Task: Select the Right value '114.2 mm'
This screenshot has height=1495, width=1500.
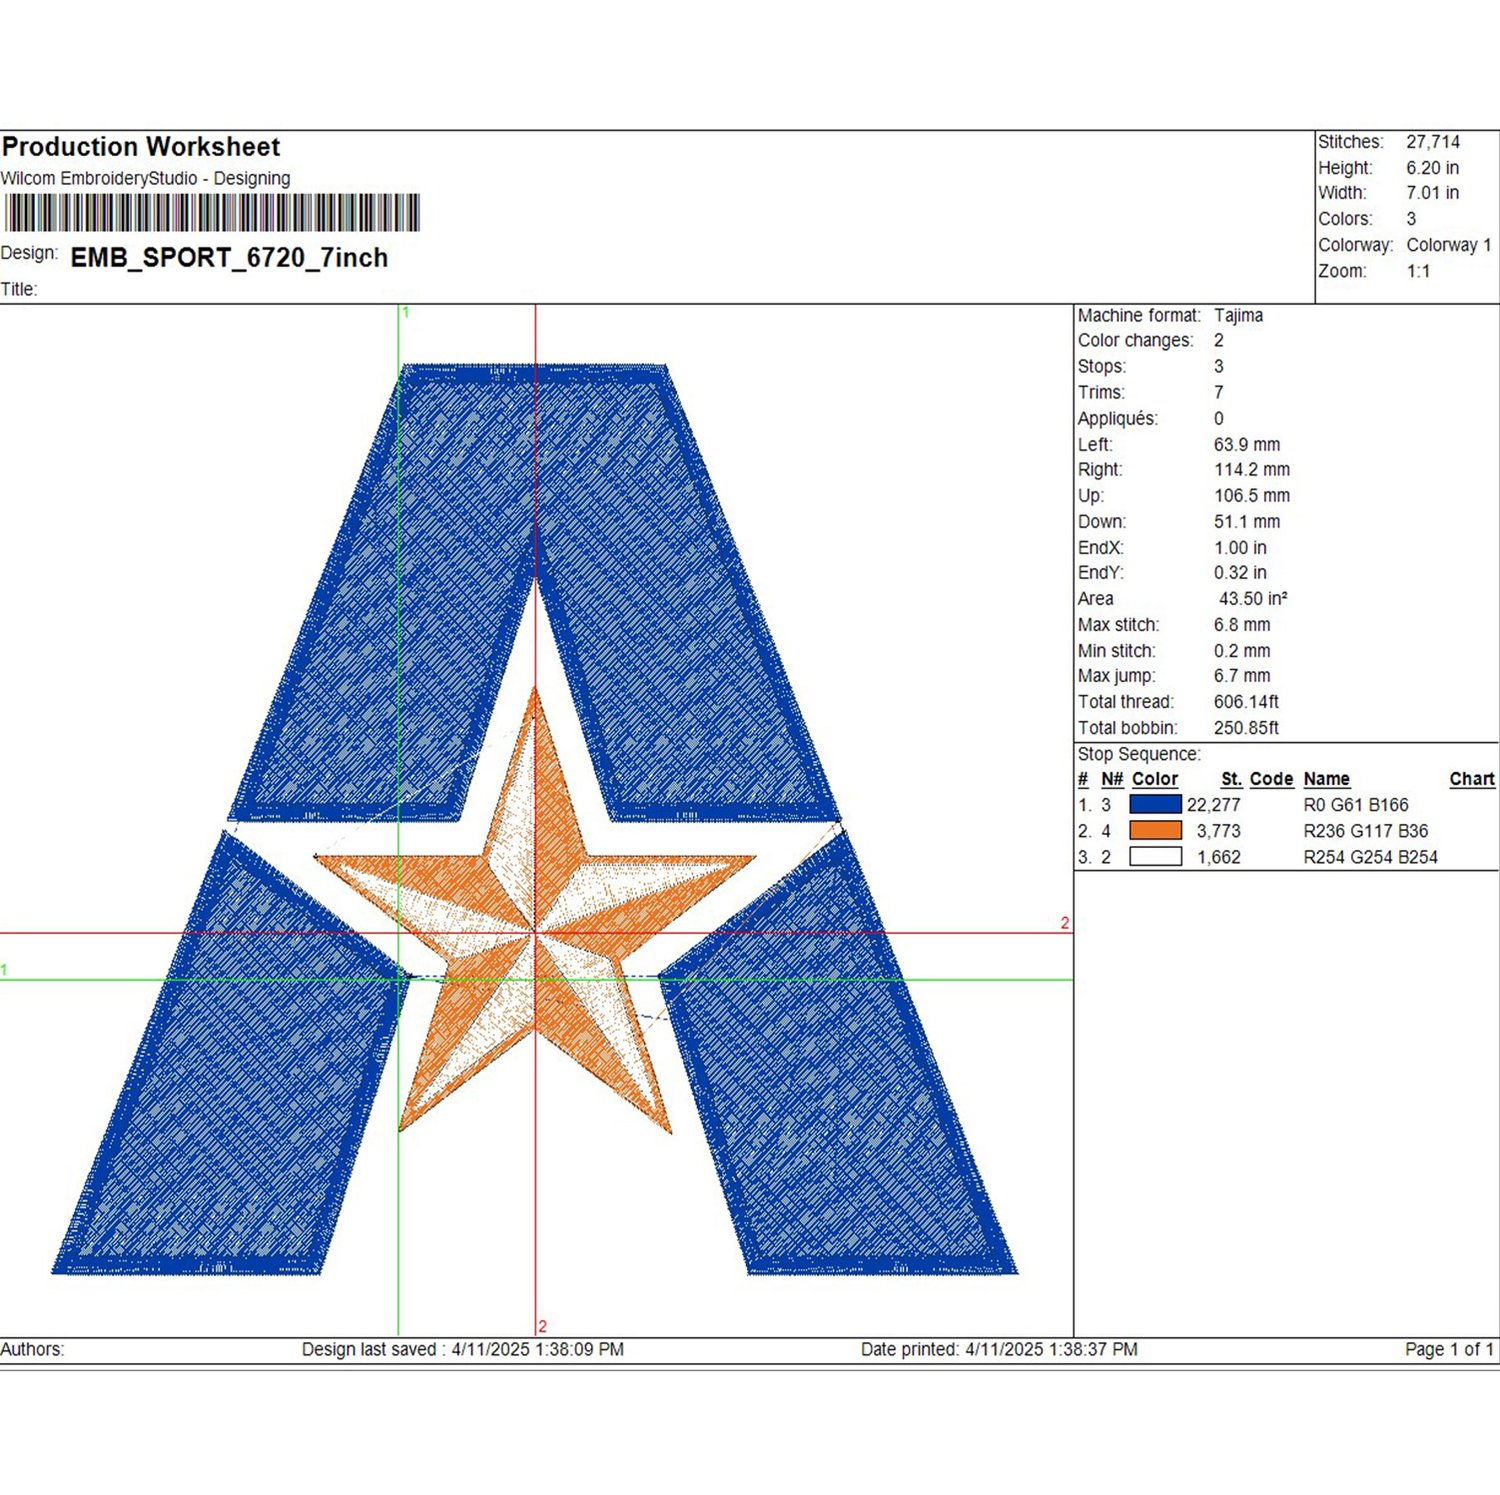Action: (1252, 470)
